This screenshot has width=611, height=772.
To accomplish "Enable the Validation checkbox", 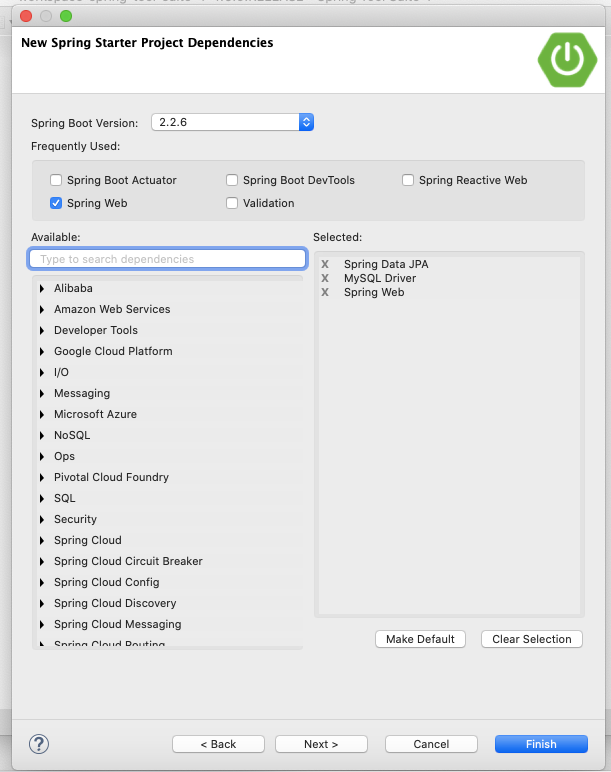I will click(232, 203).
